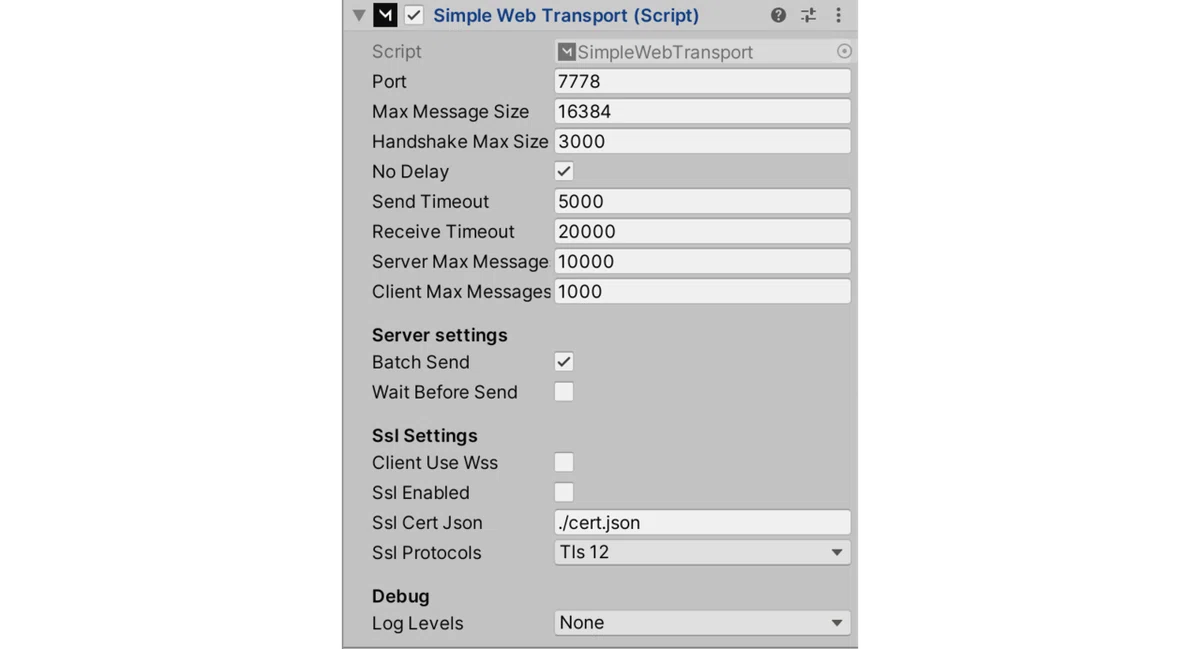Click the Ssl Enabled label
The height and width of the screenshot is (649, 1200).
click(420, 492)
